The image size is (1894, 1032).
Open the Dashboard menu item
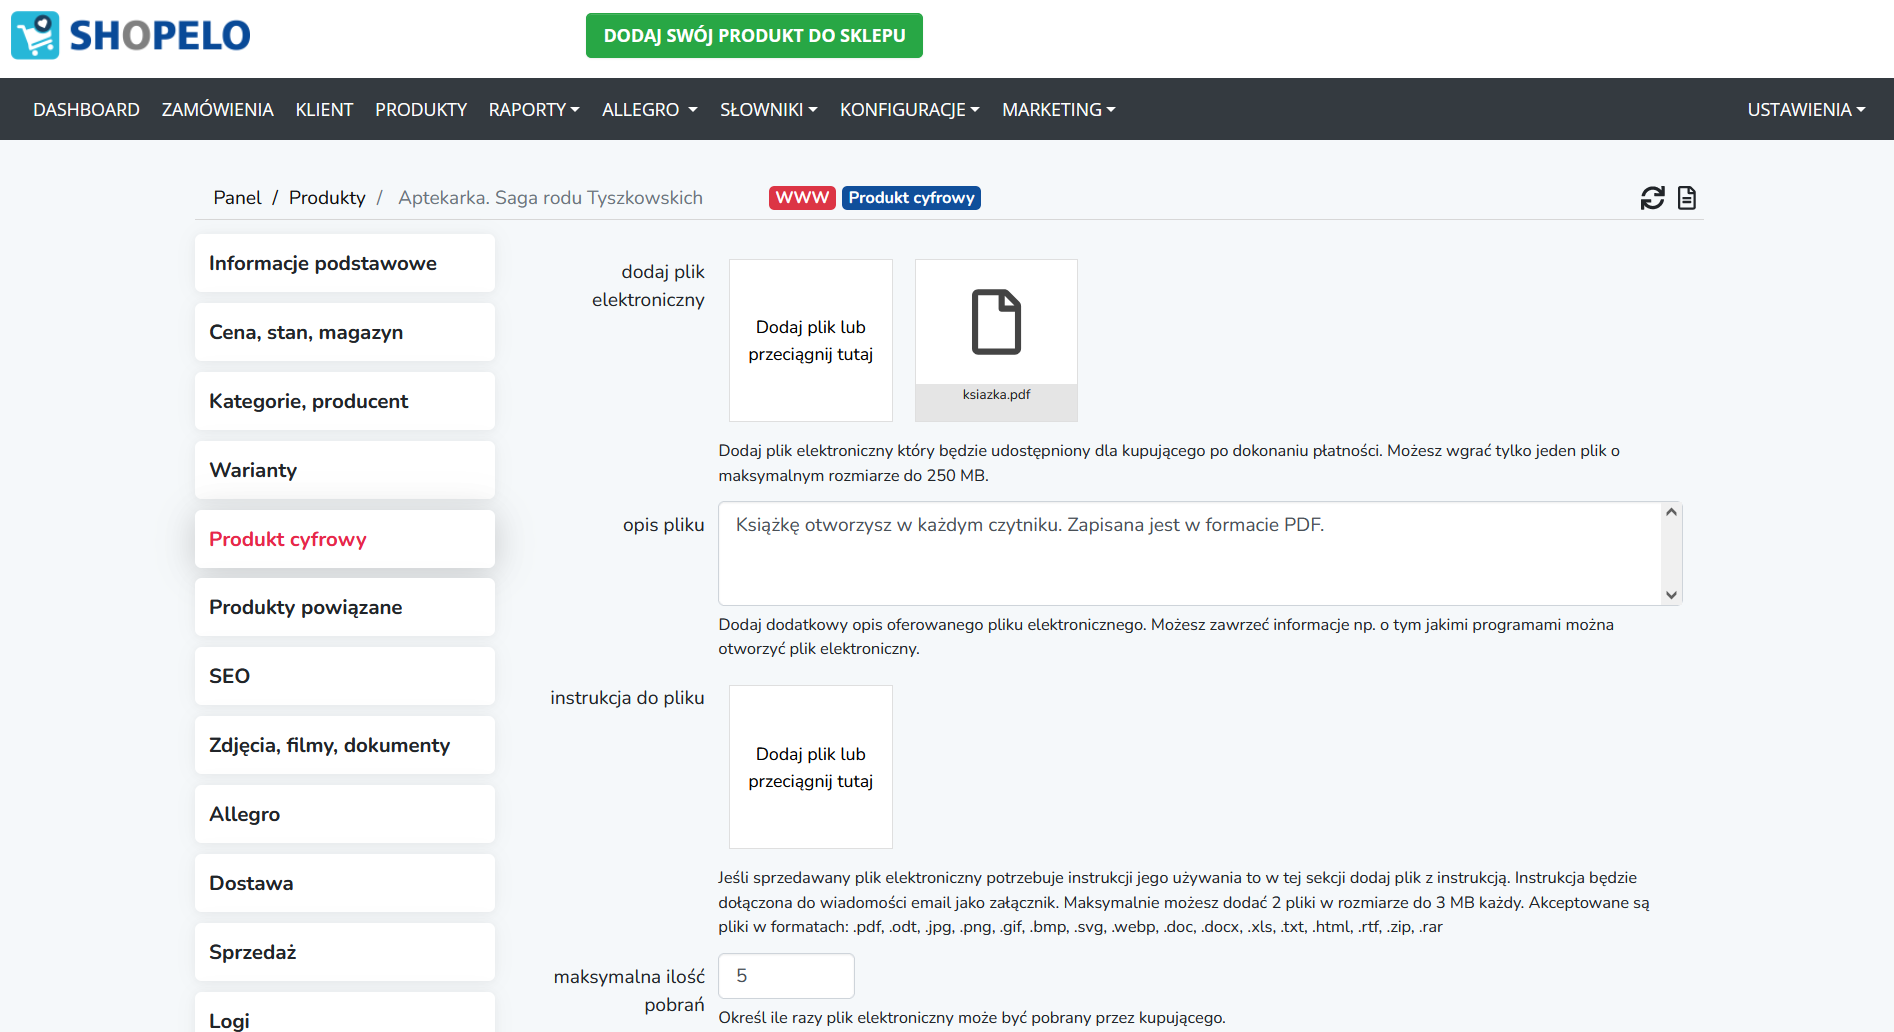[x=86, y=110]
